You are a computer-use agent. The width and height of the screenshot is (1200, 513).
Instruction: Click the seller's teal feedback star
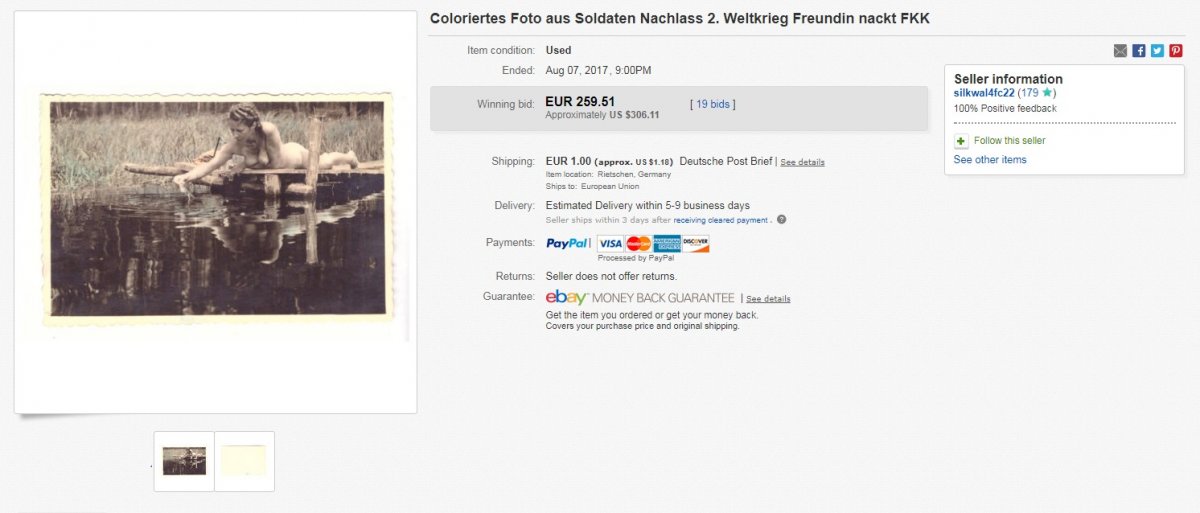(1047, 93)
